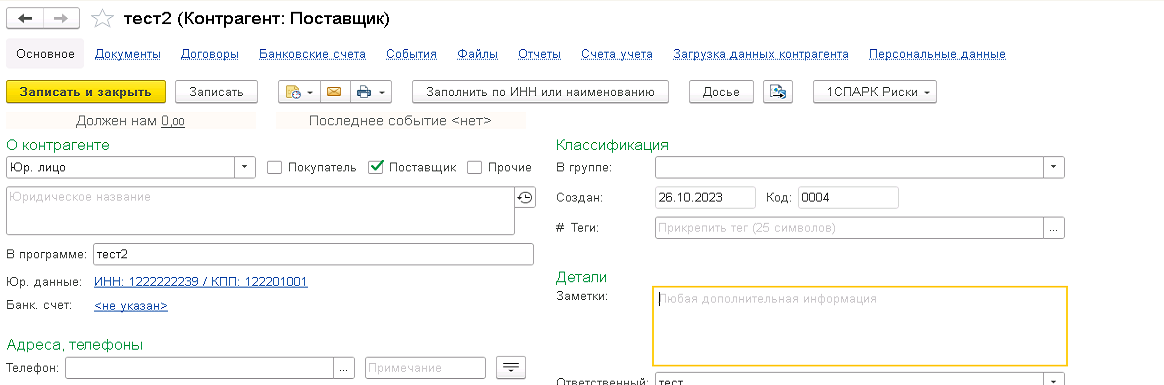1164x385 pixels.
Task: Click the printer icon
Action: coord(364,92)
